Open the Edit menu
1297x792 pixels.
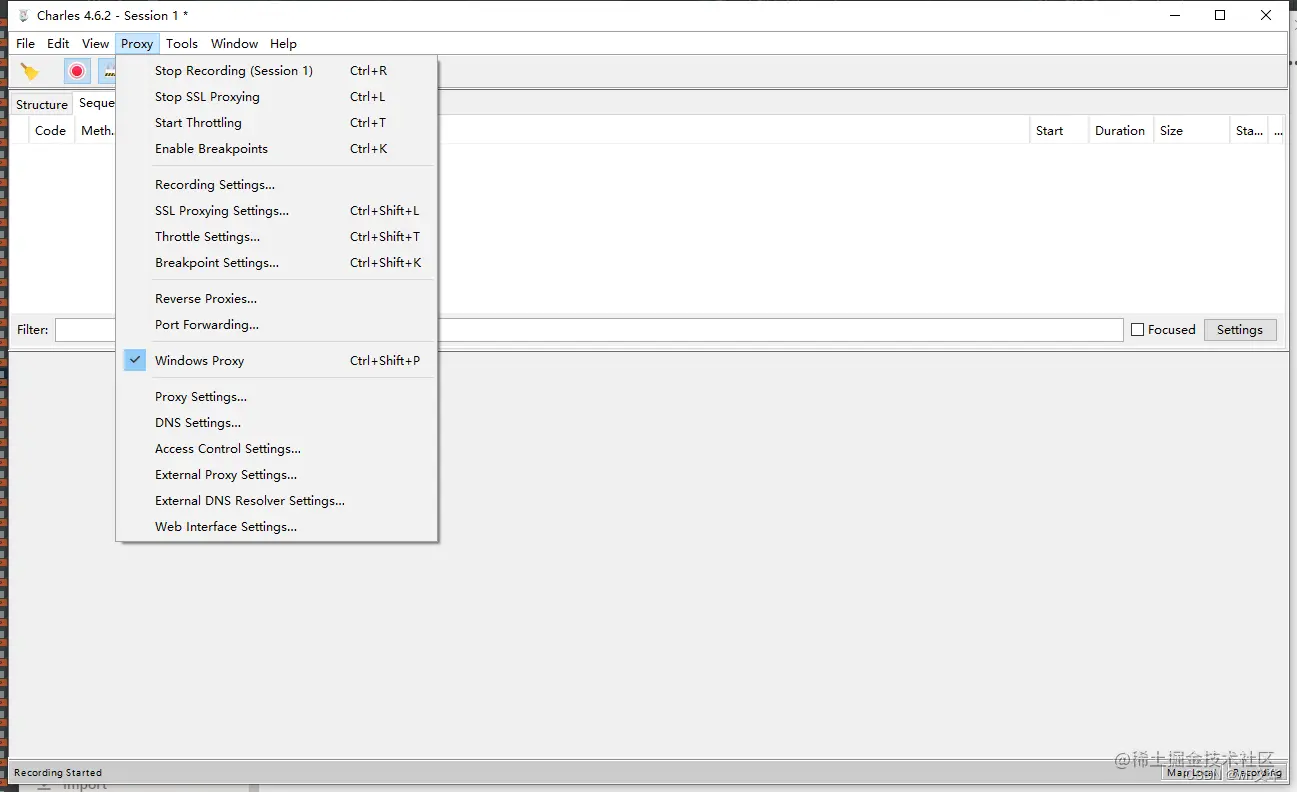point(58,44)
